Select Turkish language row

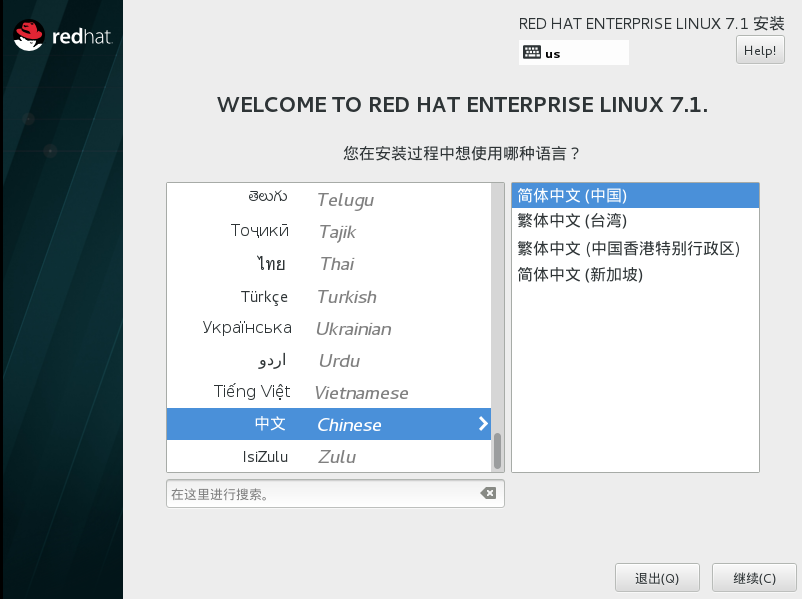pos(328,297)
